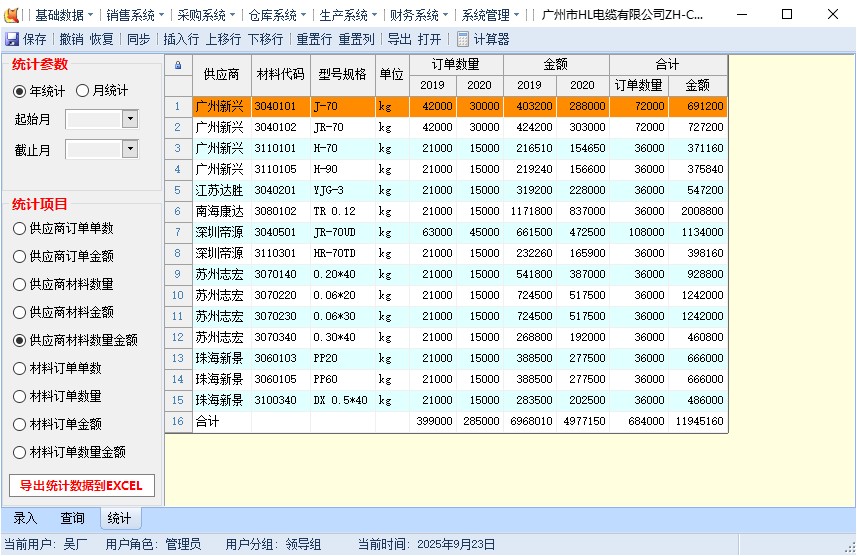Choose the 材料订单数量 radio option

point(20,396)
